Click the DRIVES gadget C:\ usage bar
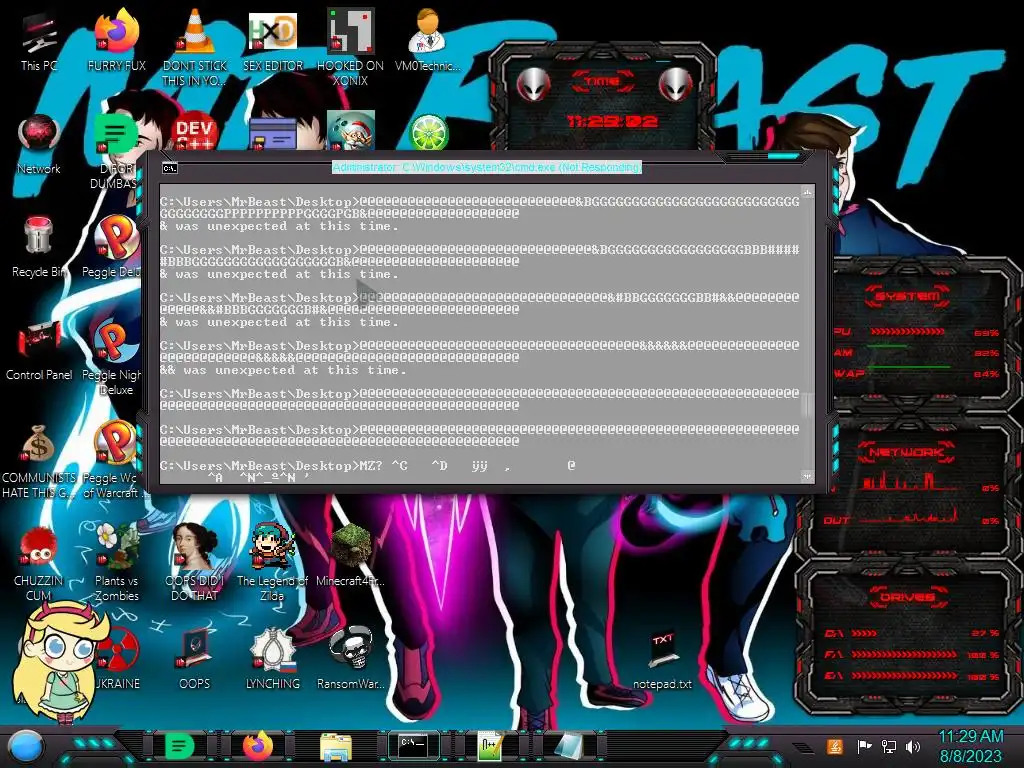This screenshot has height=768, width=1024. 863,633
